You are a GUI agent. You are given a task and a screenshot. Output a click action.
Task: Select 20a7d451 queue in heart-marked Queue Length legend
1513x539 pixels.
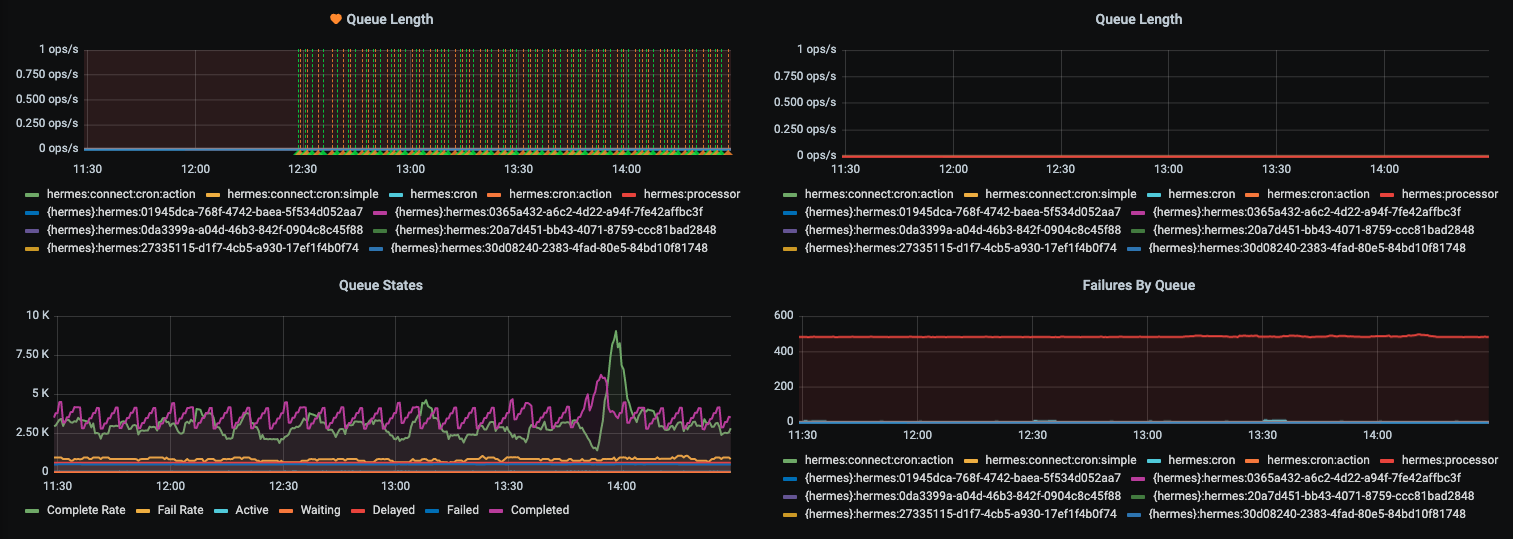(555, 230)
